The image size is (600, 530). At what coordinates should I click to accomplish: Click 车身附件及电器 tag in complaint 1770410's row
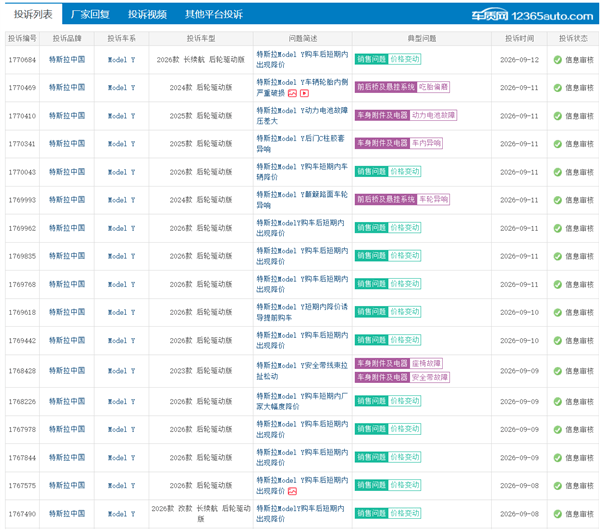[382, 115]
